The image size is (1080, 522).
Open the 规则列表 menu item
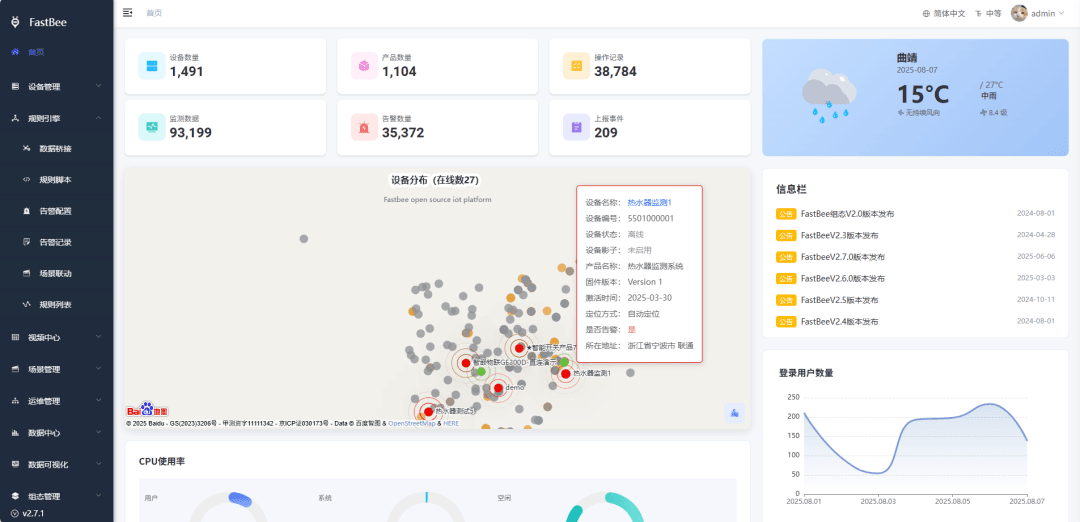[56, 304]
